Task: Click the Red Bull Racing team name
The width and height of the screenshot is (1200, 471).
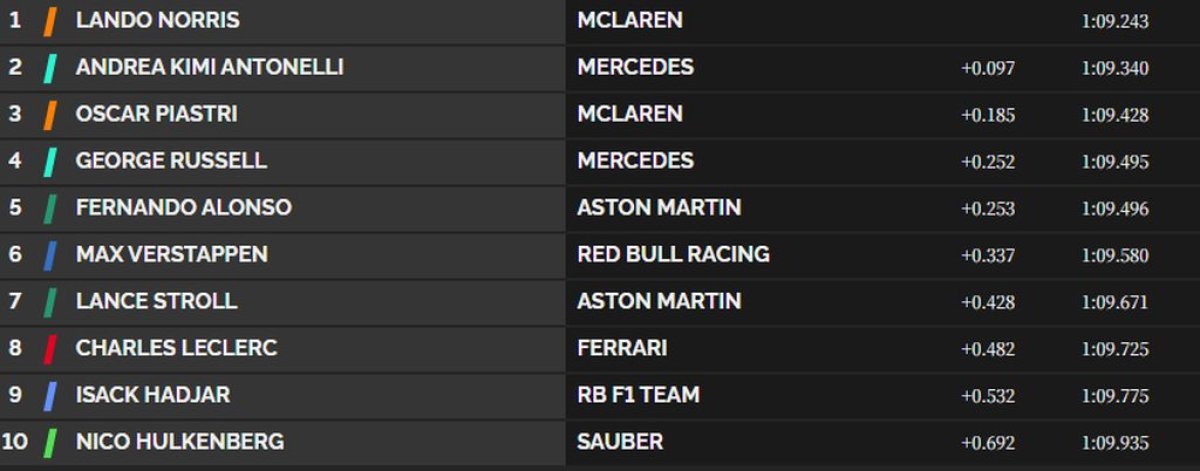Action: tap(673, 255)
